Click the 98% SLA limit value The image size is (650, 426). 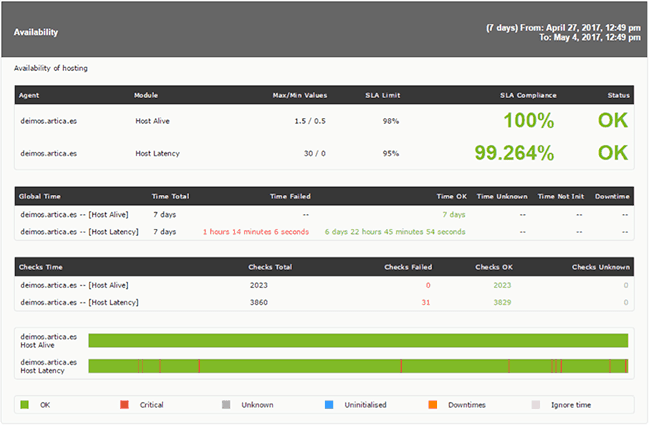point(390,121)
